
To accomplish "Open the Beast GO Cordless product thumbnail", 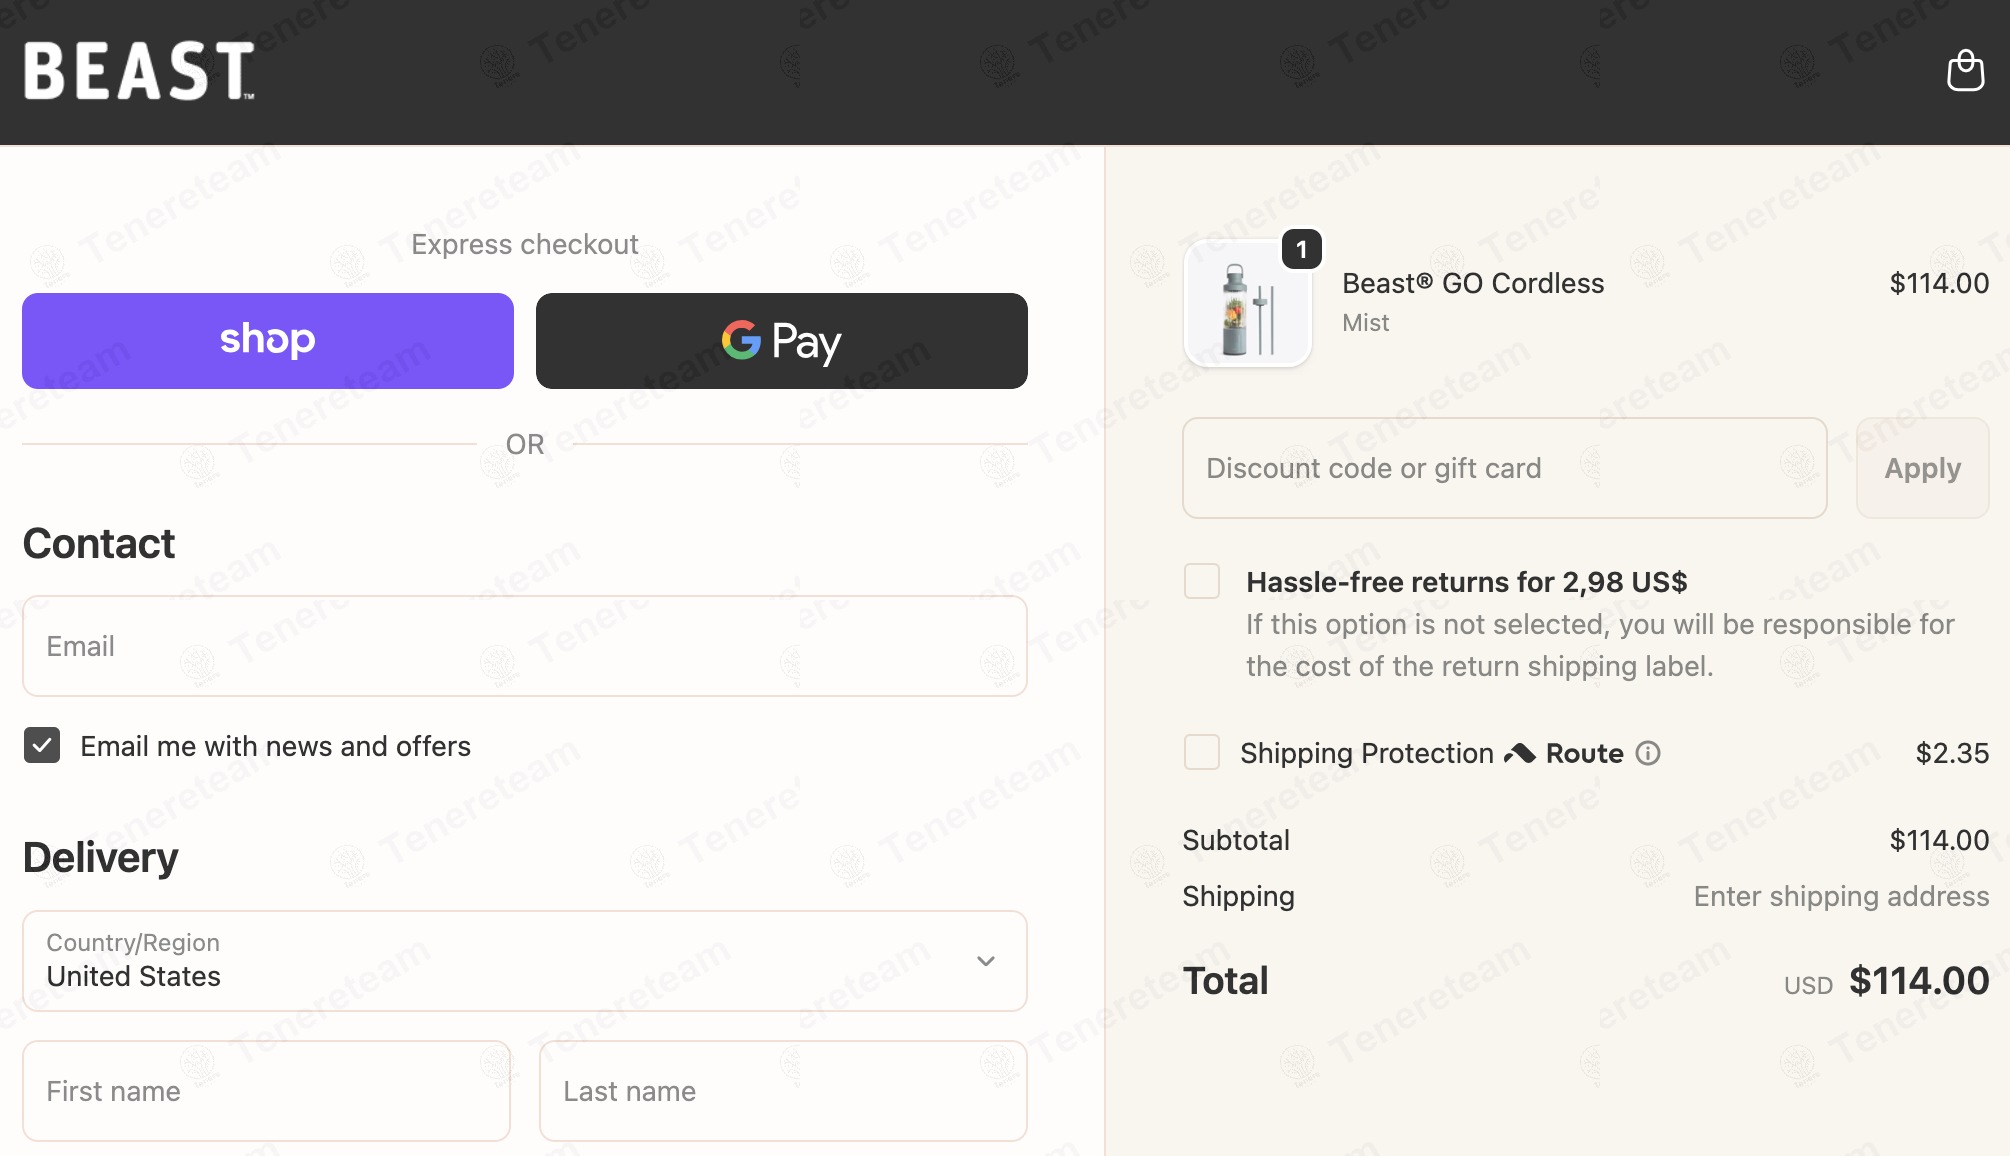I will pyautogui.click(x=1247, y=303).
